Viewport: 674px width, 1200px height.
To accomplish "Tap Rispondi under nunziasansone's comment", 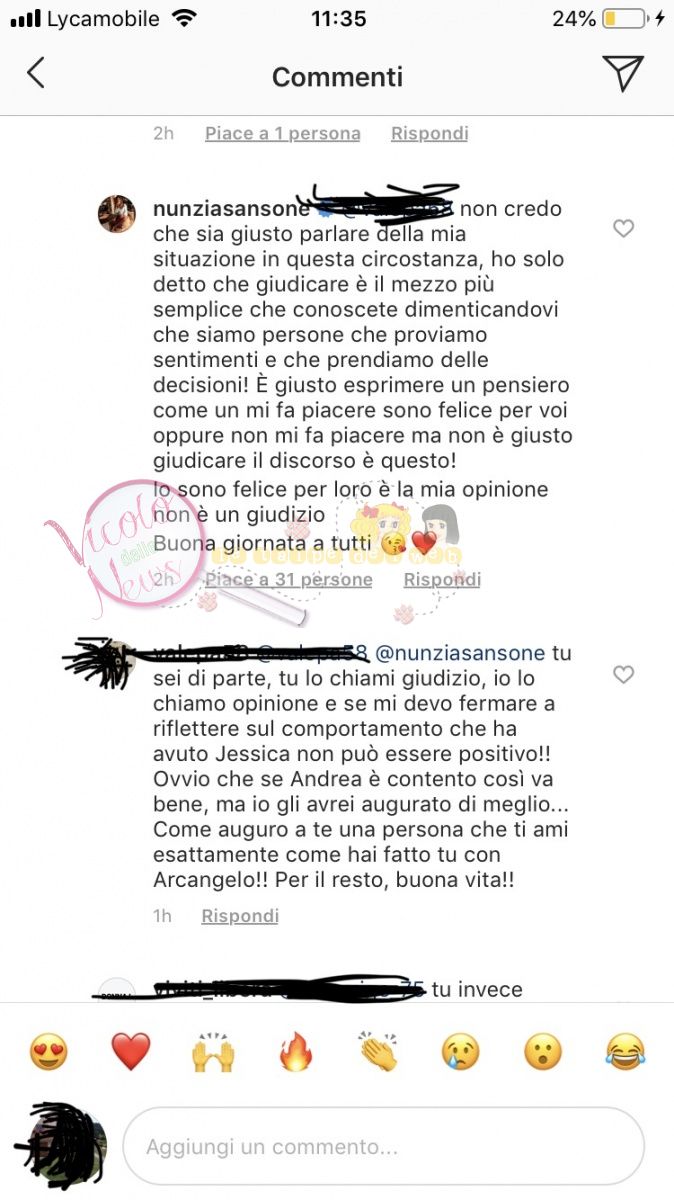I will (442, 579).
